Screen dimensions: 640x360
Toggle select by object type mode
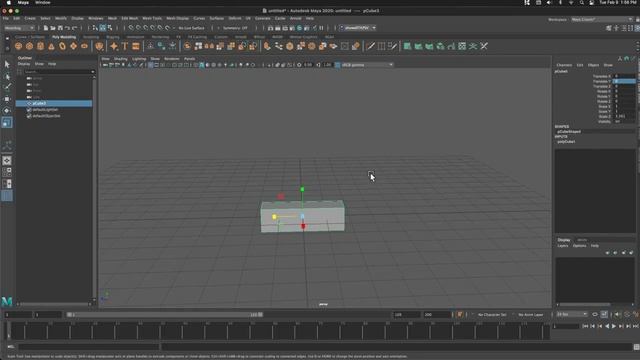(102, 28)
